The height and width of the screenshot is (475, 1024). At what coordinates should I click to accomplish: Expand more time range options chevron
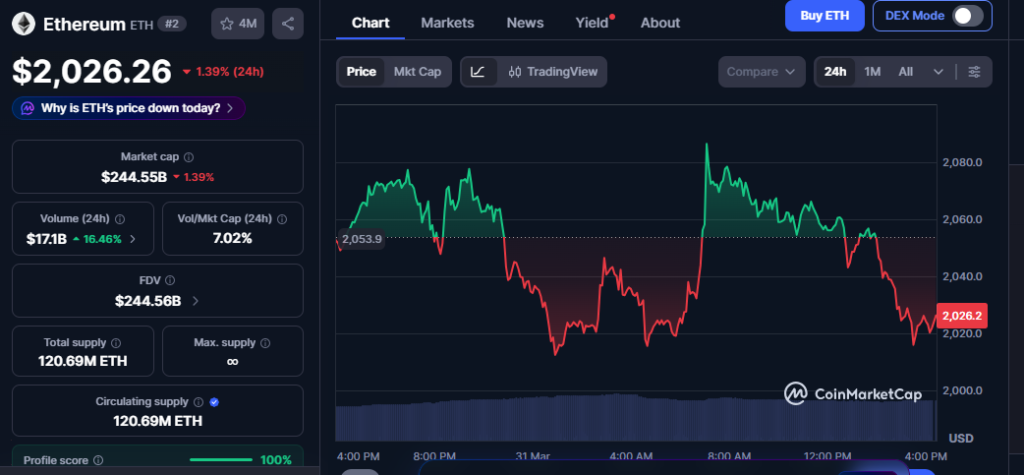click(x=938, y=71)
